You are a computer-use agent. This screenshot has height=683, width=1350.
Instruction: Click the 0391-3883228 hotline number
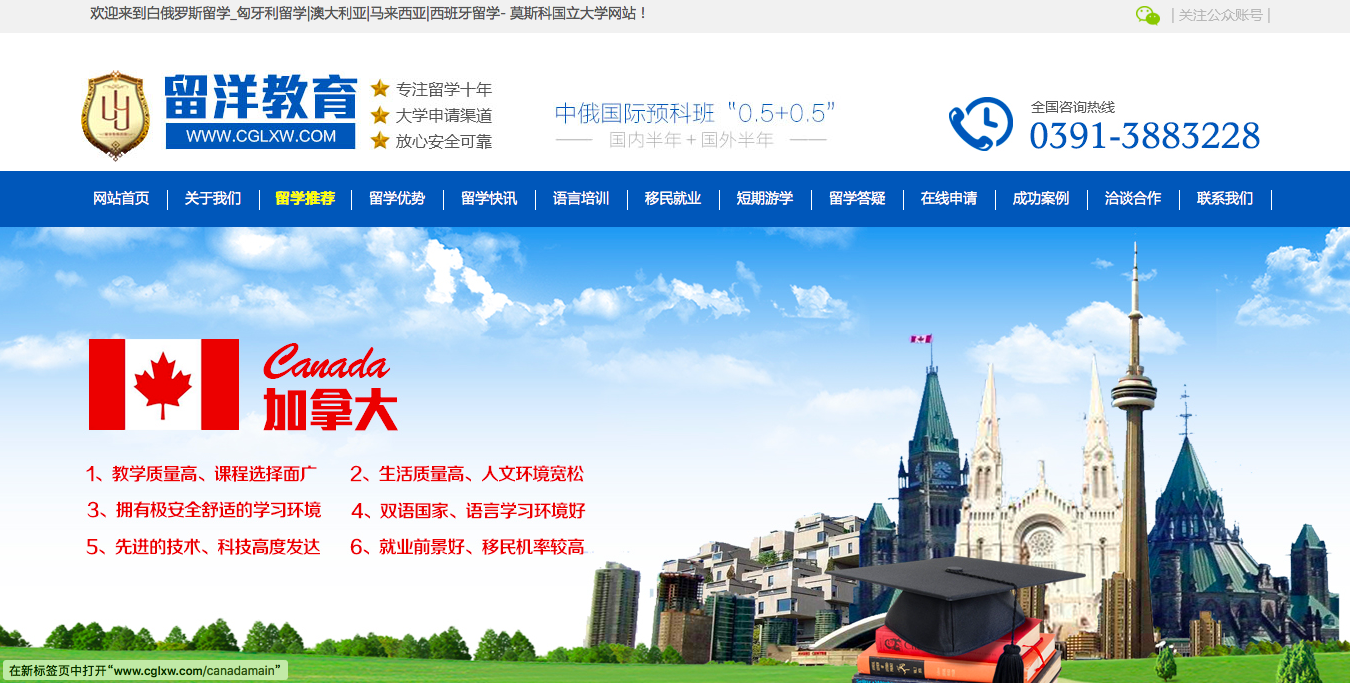[x=1144, y=136]
